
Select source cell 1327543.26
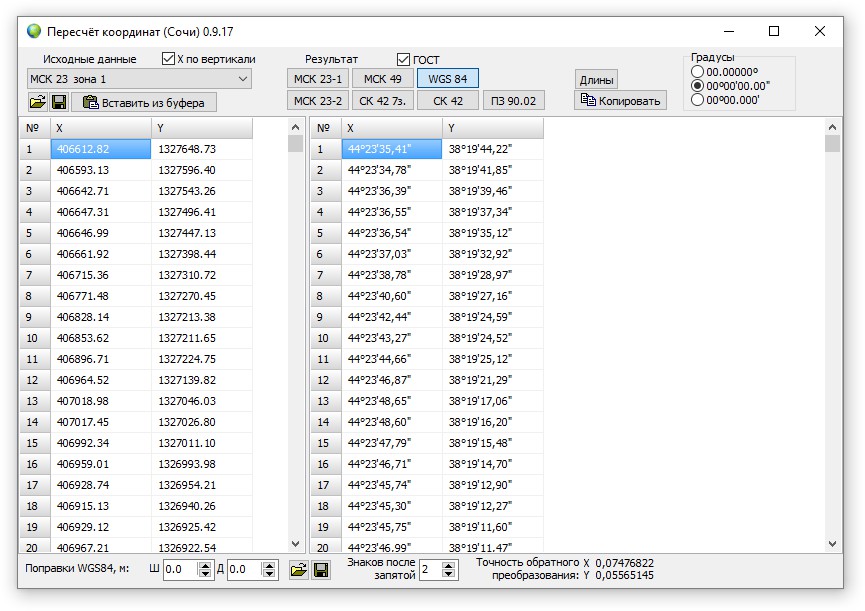pos(202,191)
